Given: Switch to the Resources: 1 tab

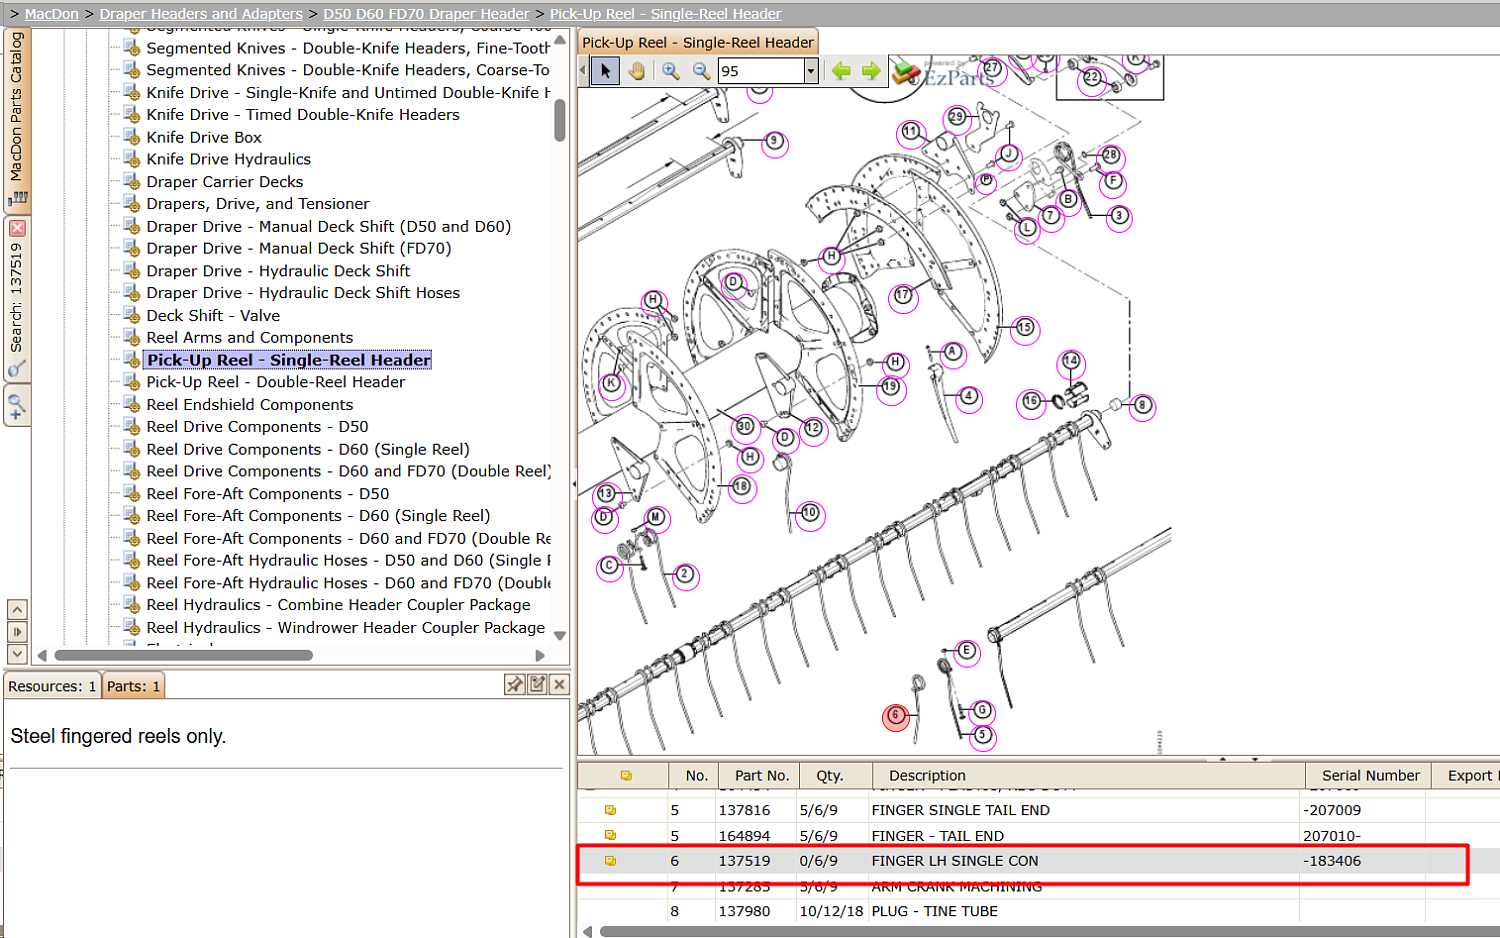Looking at the screenshot, I should click(x=52, y=686).
